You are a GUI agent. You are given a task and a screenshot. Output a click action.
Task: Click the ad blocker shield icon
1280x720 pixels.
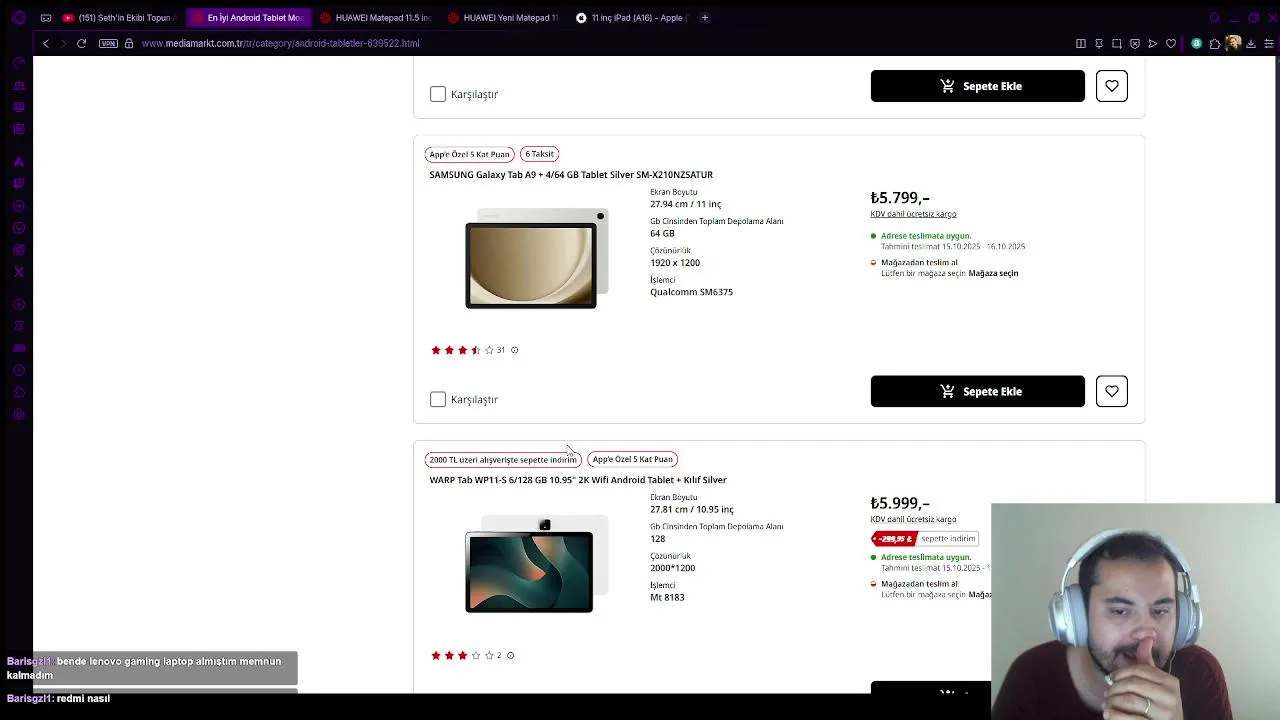coord(1135,43)
